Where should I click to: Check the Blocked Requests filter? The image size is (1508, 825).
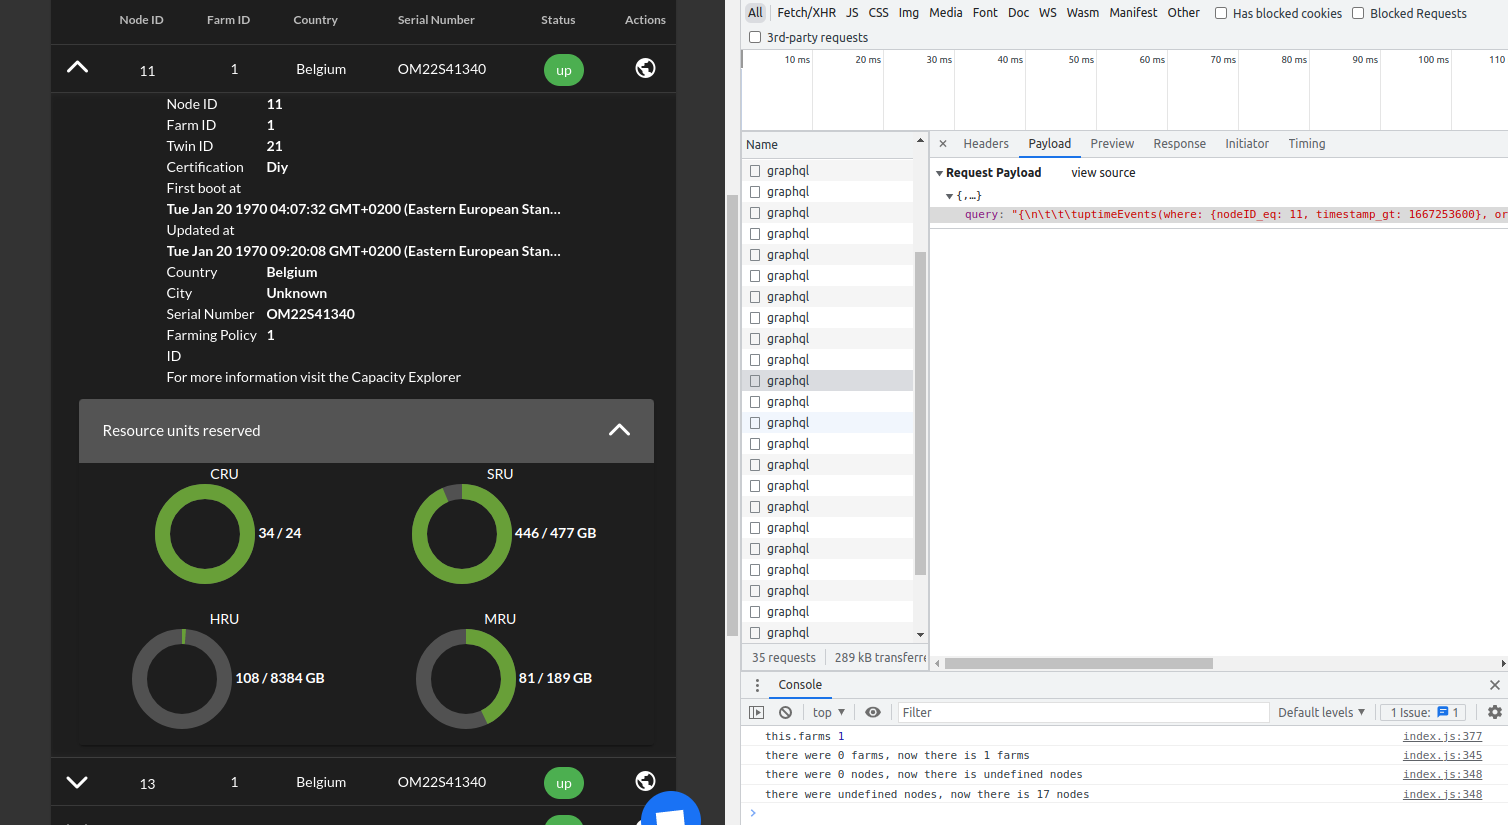pos(1358,13)
